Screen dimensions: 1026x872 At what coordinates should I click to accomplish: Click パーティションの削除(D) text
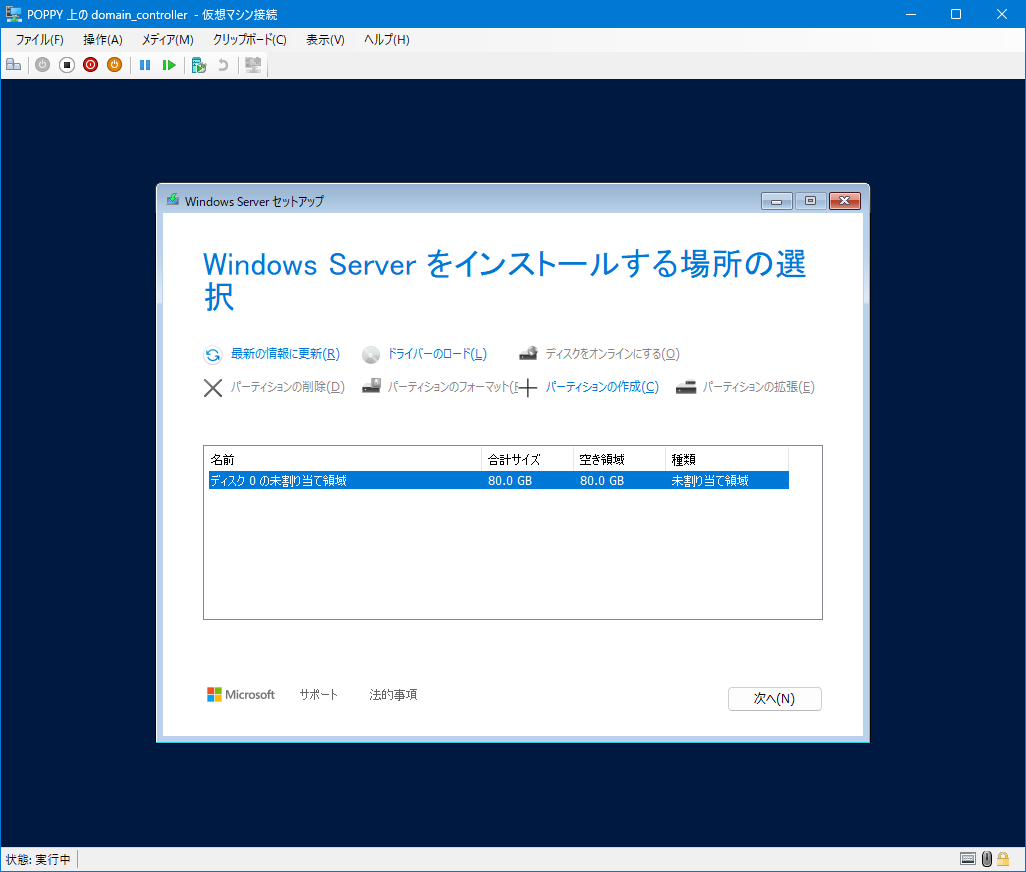288,387
